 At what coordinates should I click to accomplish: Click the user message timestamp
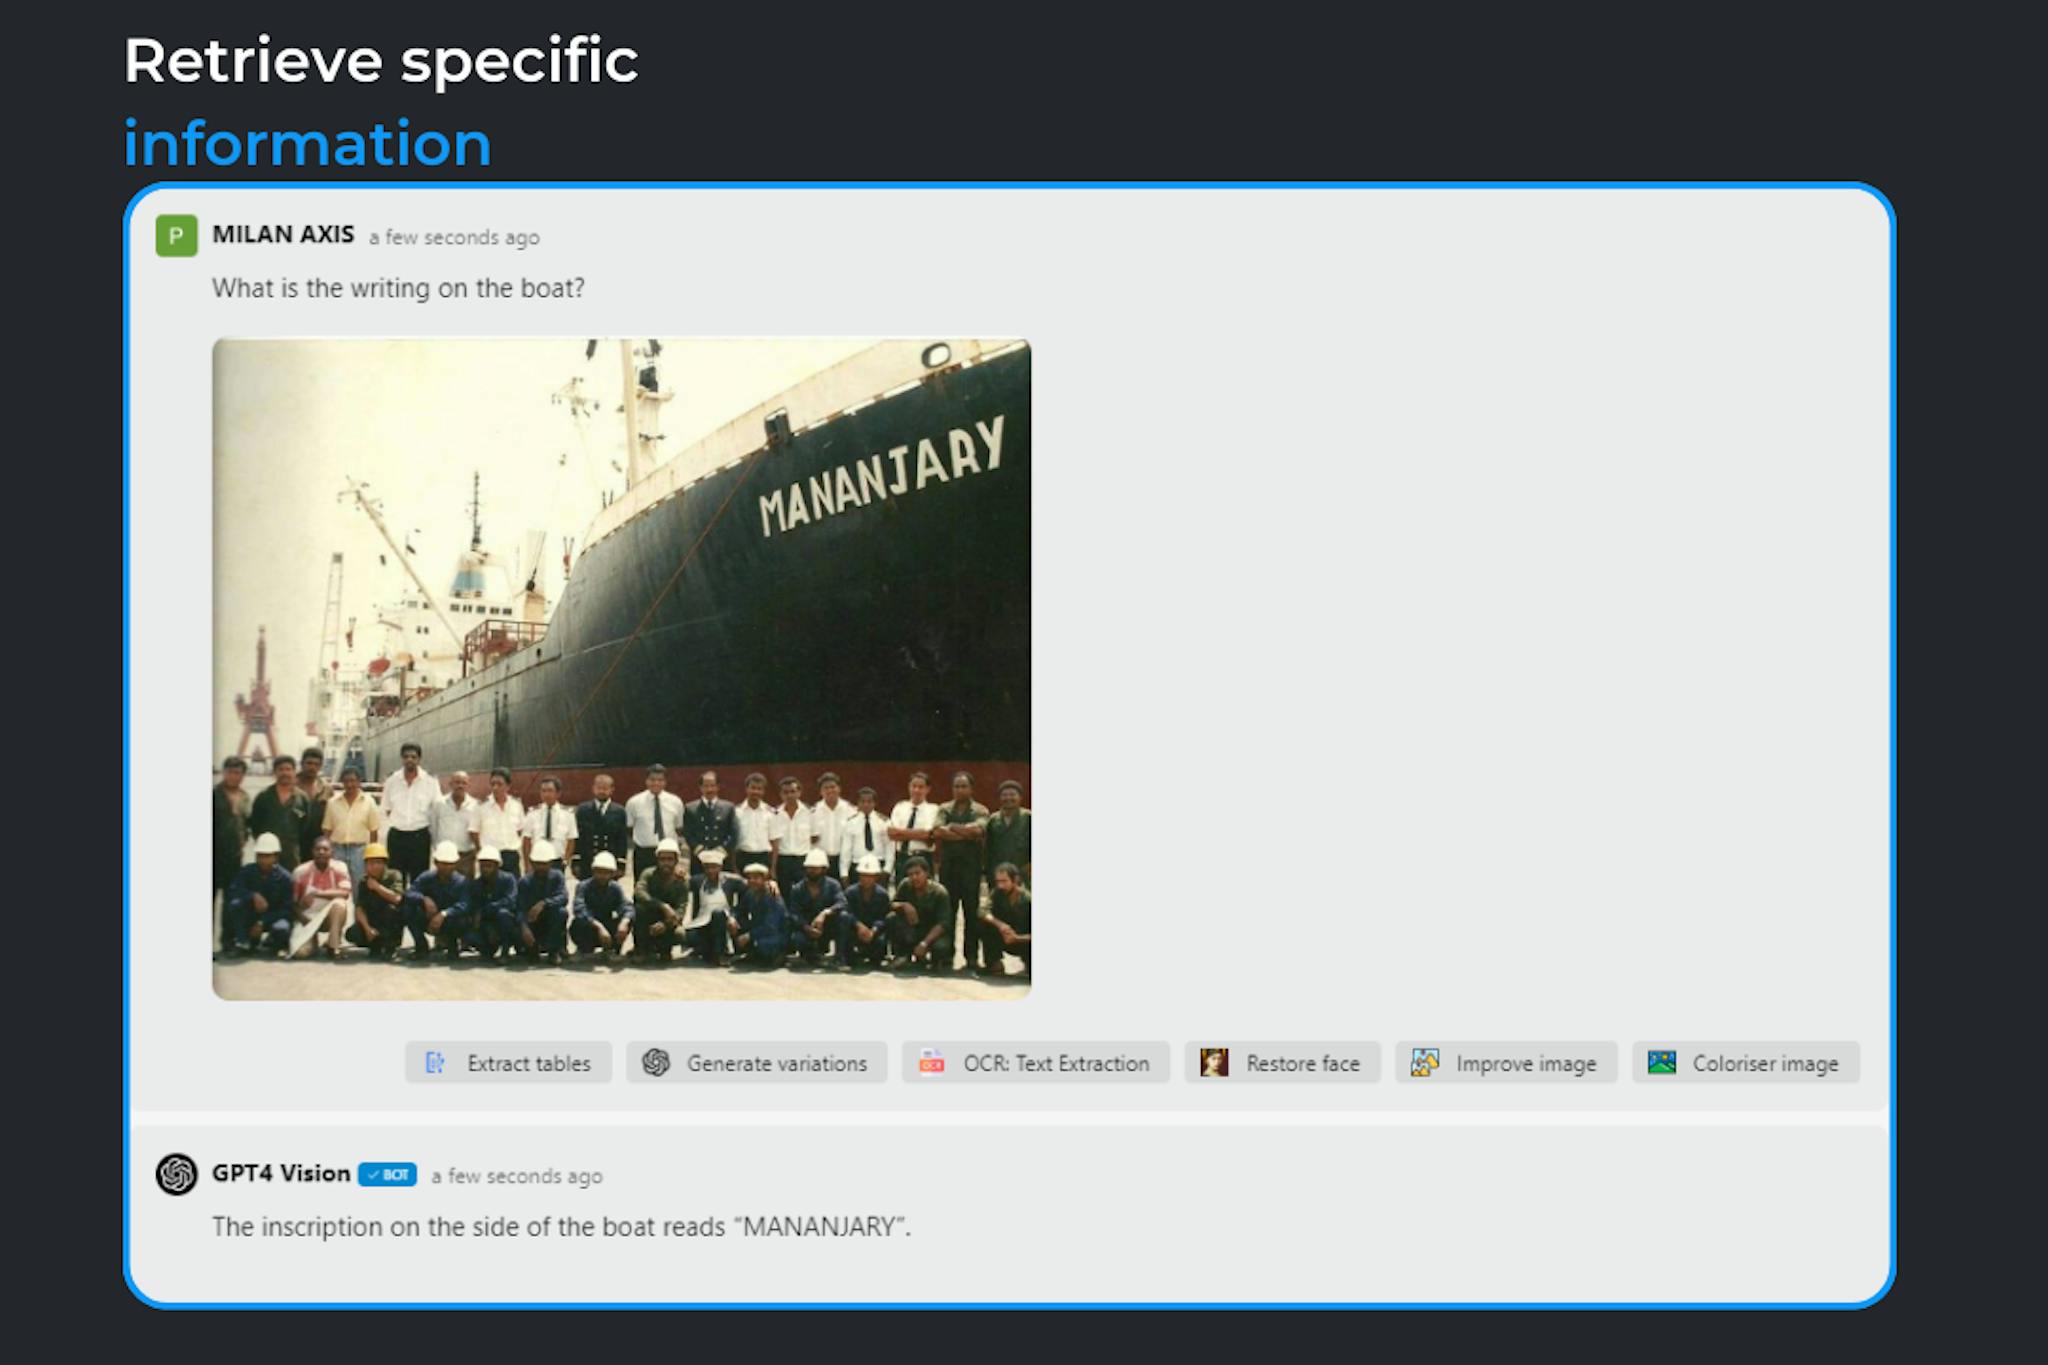[x=454, y=238]
